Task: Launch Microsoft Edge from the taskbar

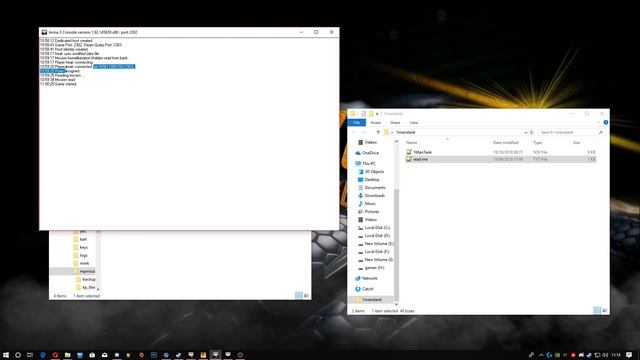Action: click(x=43, y=355)
